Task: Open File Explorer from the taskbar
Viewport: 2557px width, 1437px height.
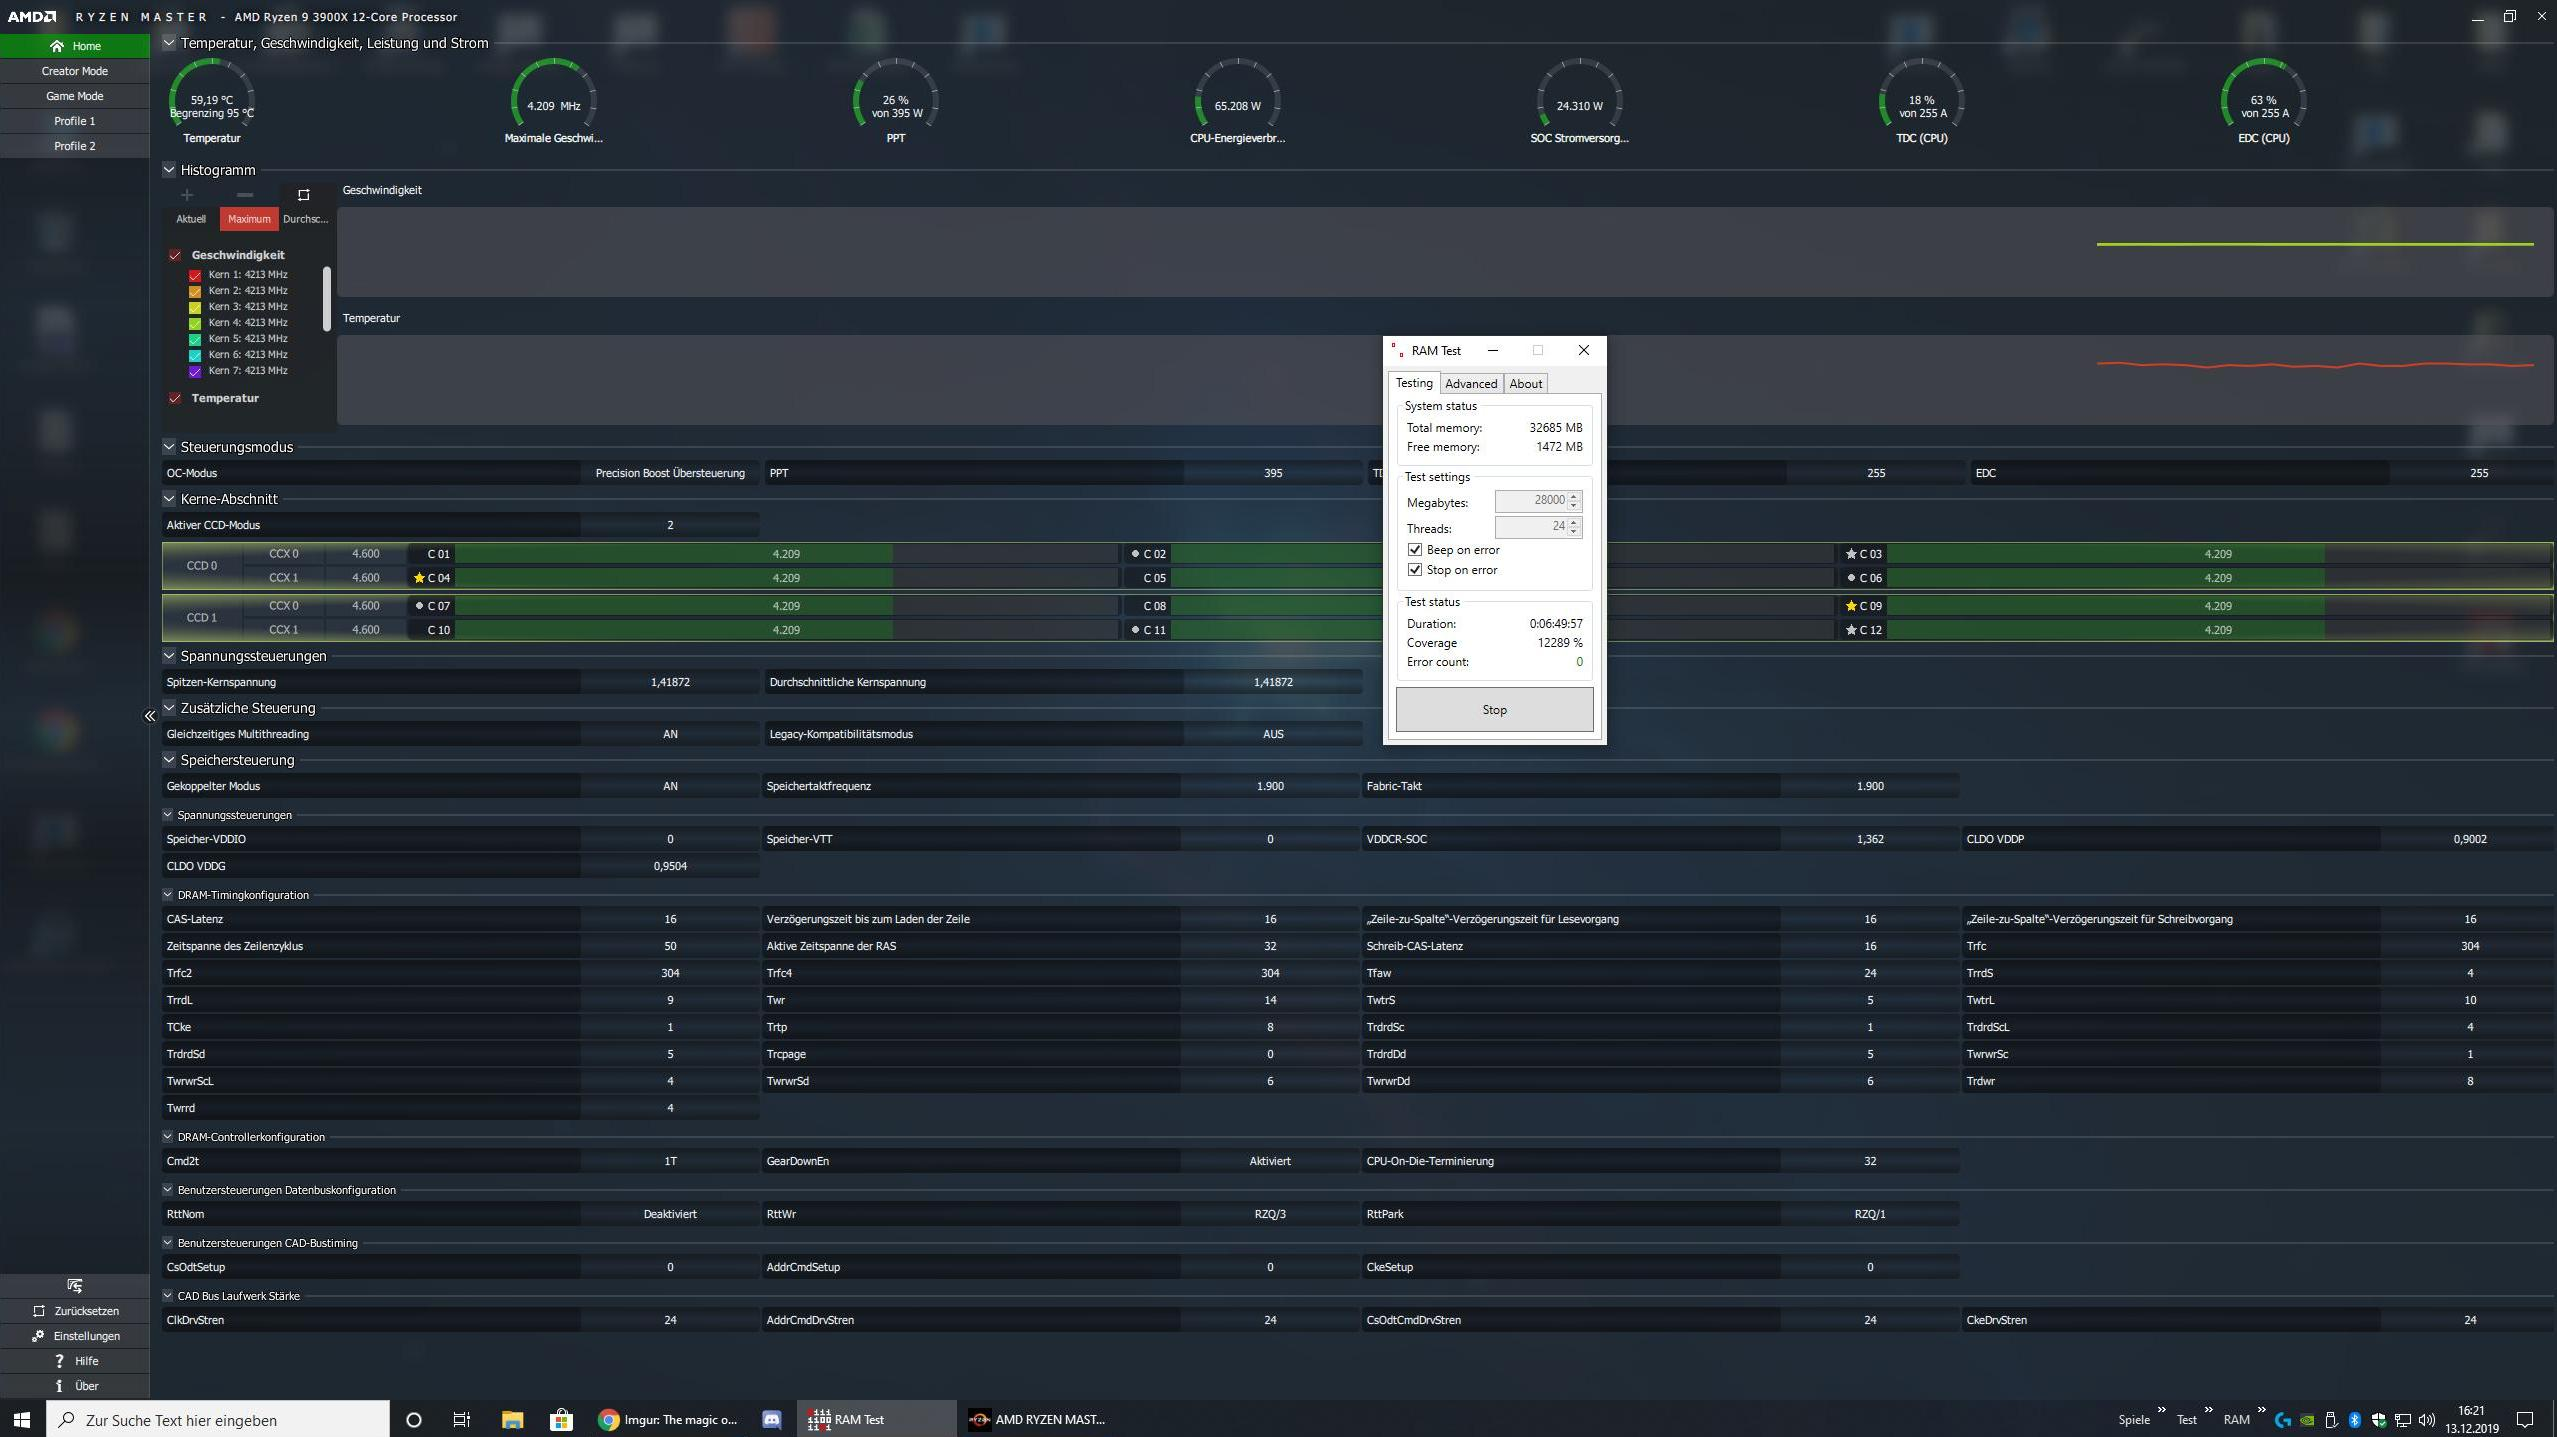Action: 512,1419
